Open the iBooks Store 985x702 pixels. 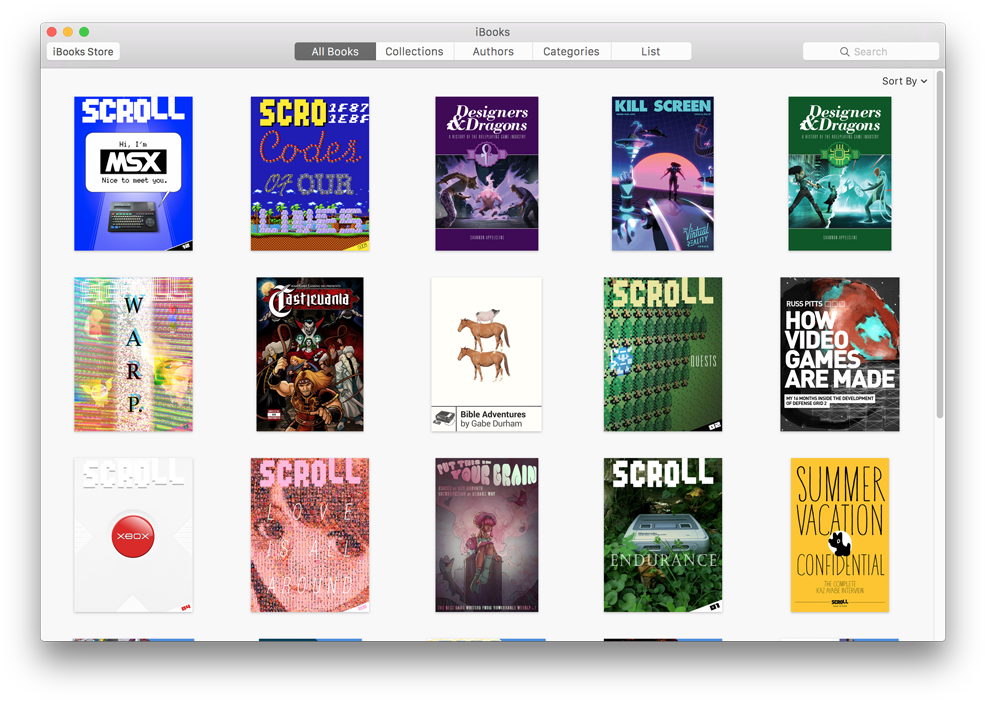[83, 52]
